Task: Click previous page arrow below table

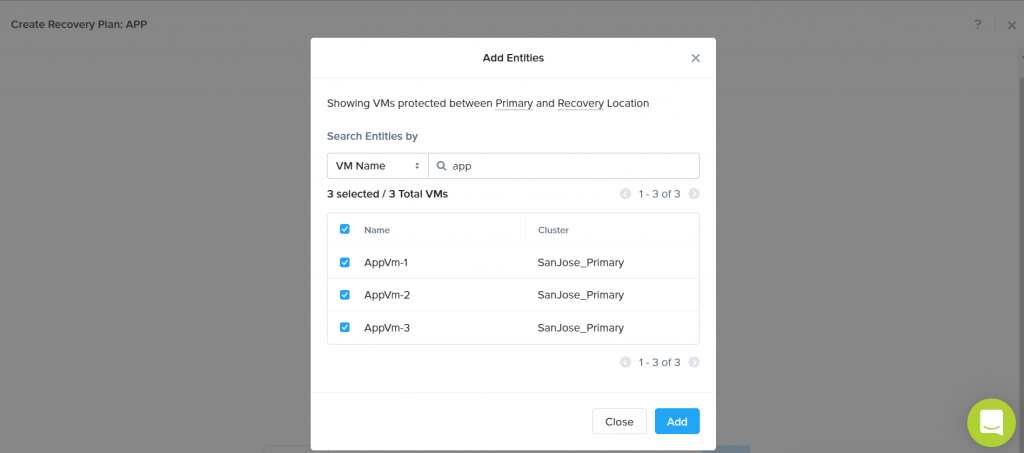Action: pos(626,362)
